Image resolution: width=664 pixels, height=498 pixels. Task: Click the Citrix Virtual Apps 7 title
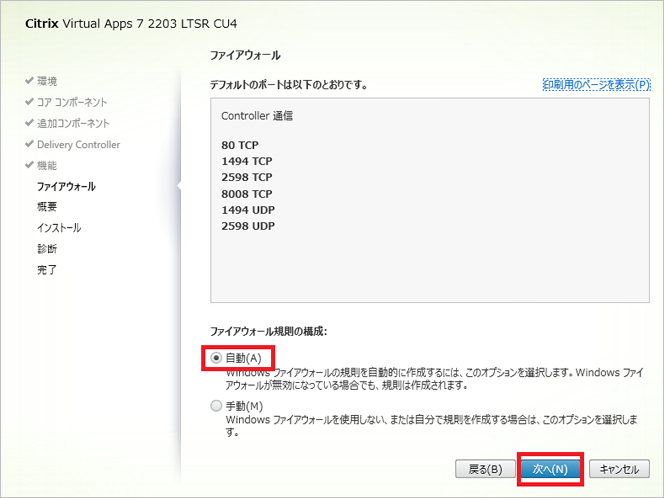(131, 23)
